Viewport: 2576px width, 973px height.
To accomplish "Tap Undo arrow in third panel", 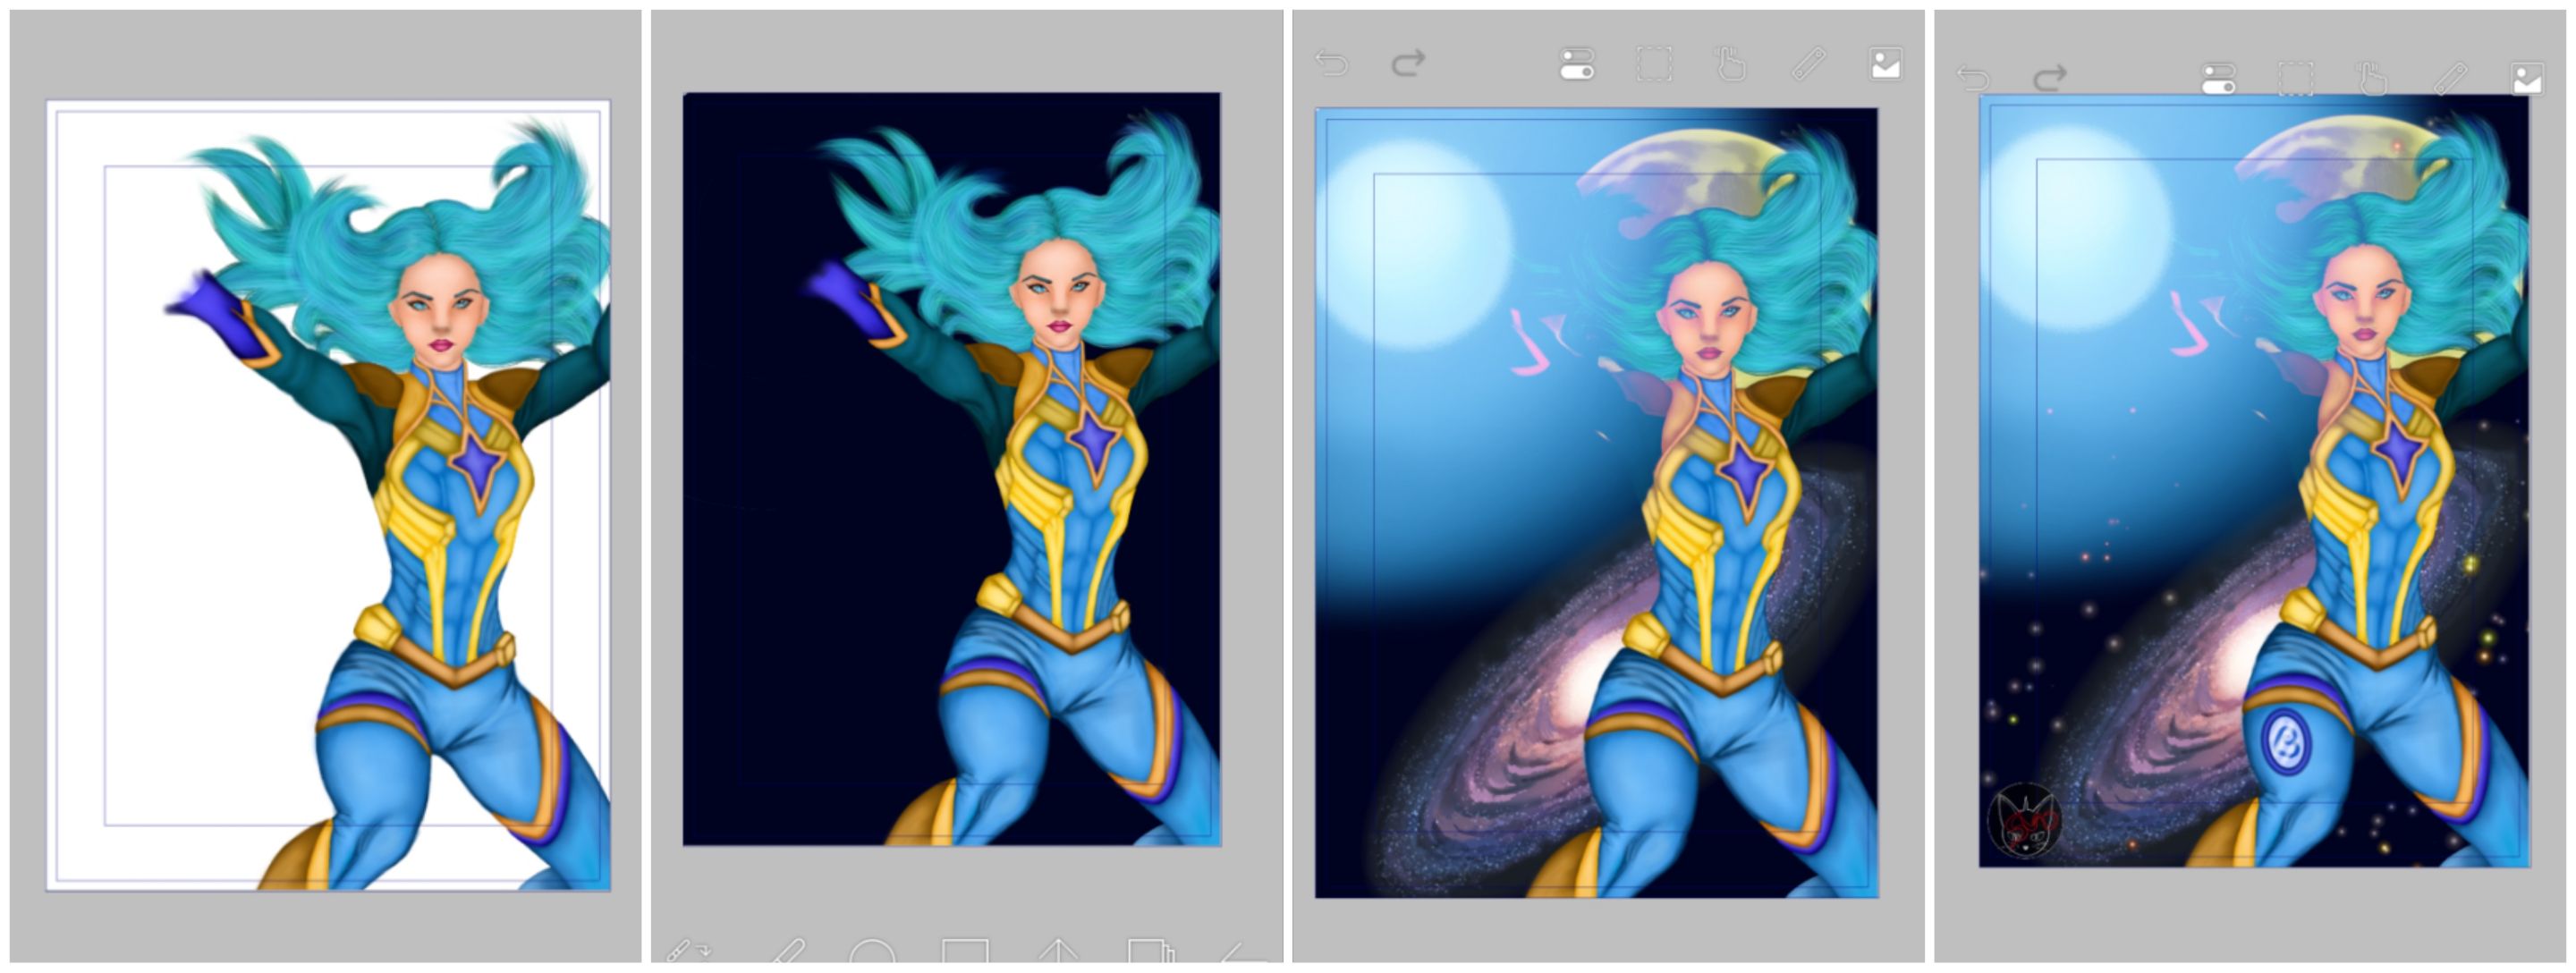I will [1332, 64].
